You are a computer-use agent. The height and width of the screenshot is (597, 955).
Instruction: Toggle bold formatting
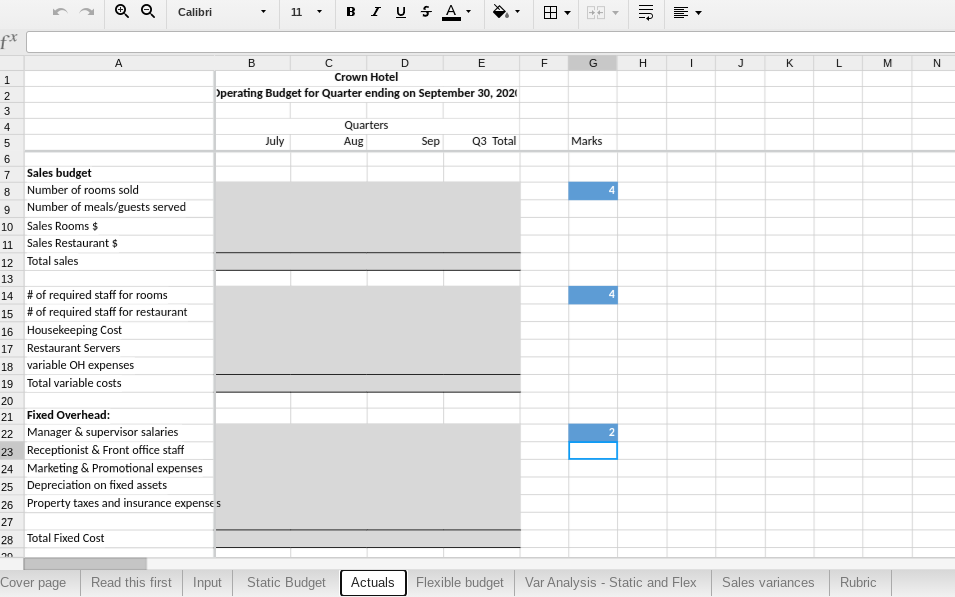tap(350, 12)
